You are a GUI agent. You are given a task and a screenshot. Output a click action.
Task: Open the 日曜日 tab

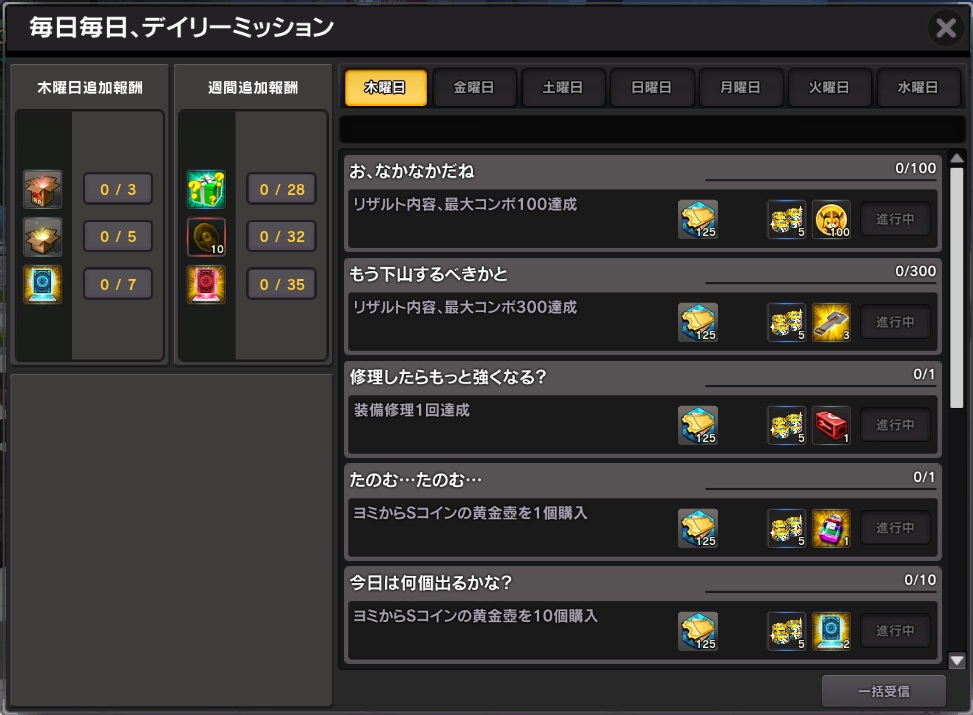click(x=651, y=88)
